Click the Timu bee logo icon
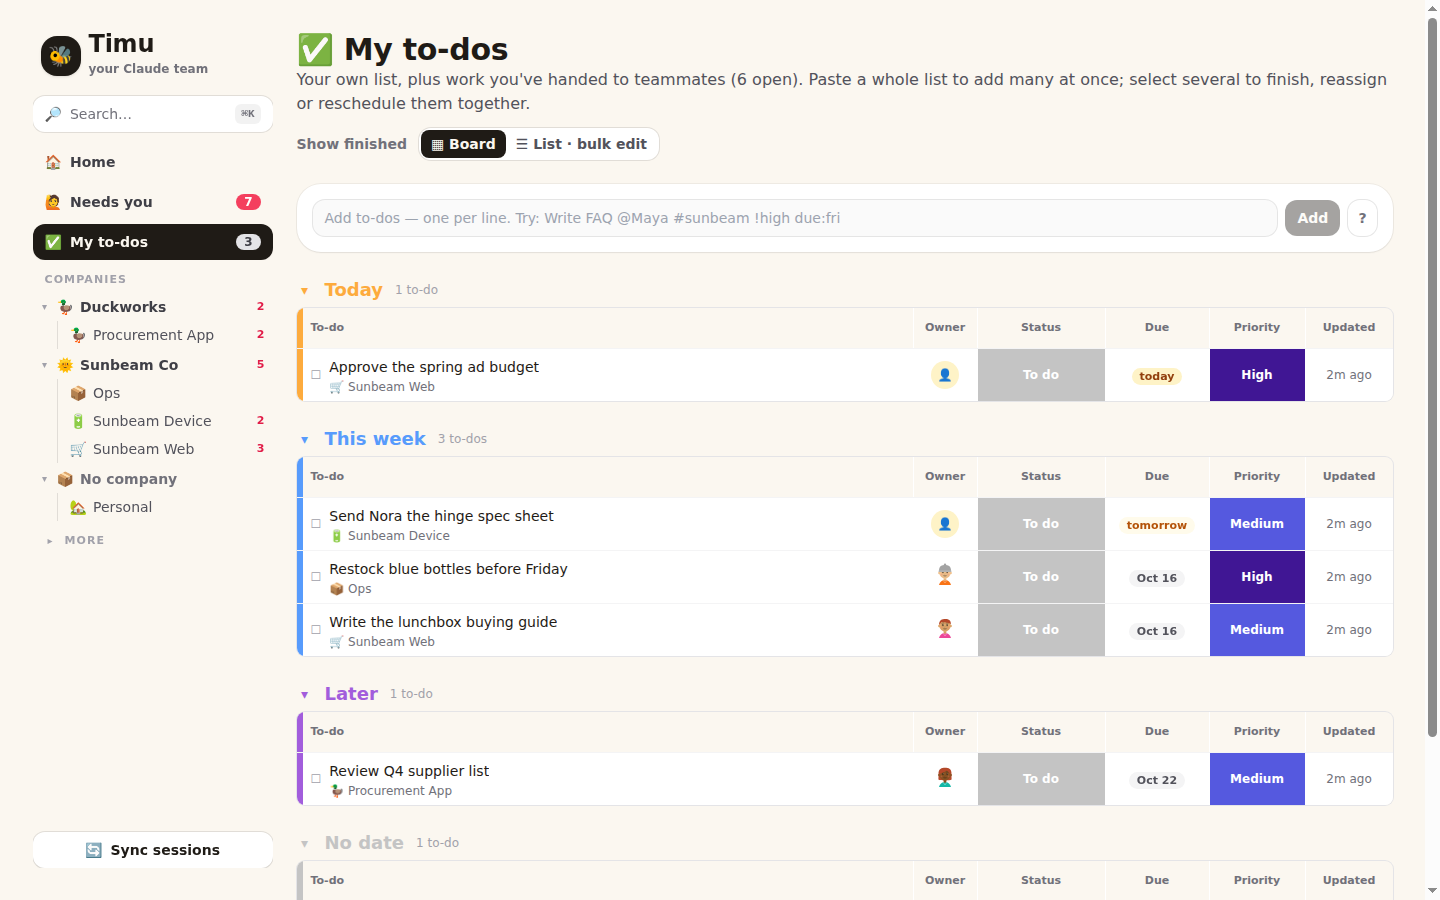This screenshot has height=900, width=1440. point(61,56)
